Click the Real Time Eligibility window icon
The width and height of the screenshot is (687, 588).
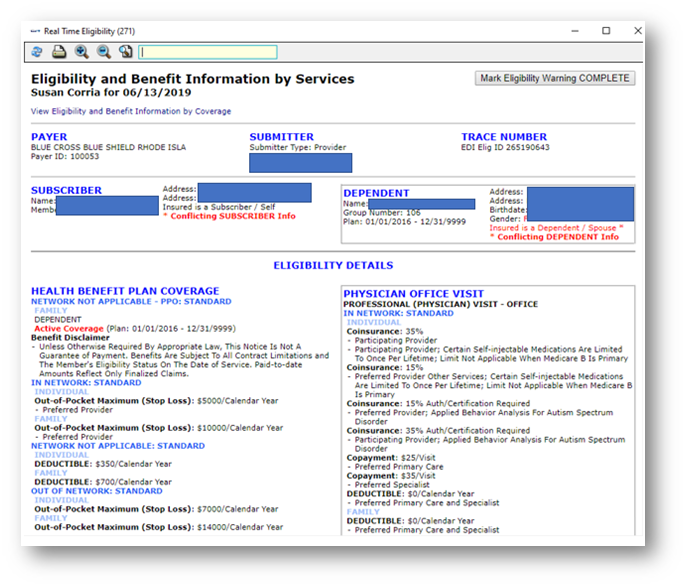(x=36, y=31)
